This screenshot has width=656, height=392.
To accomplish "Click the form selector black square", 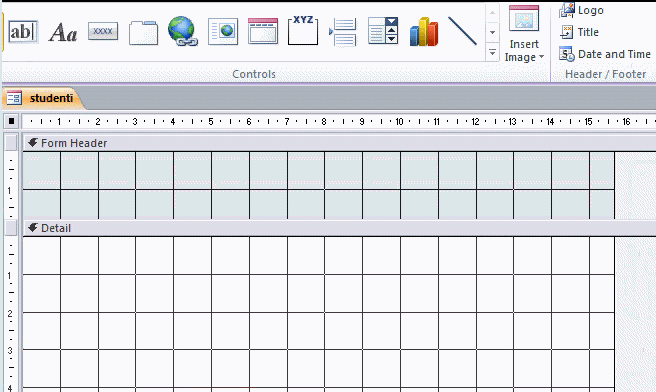I will pos(11,121).
